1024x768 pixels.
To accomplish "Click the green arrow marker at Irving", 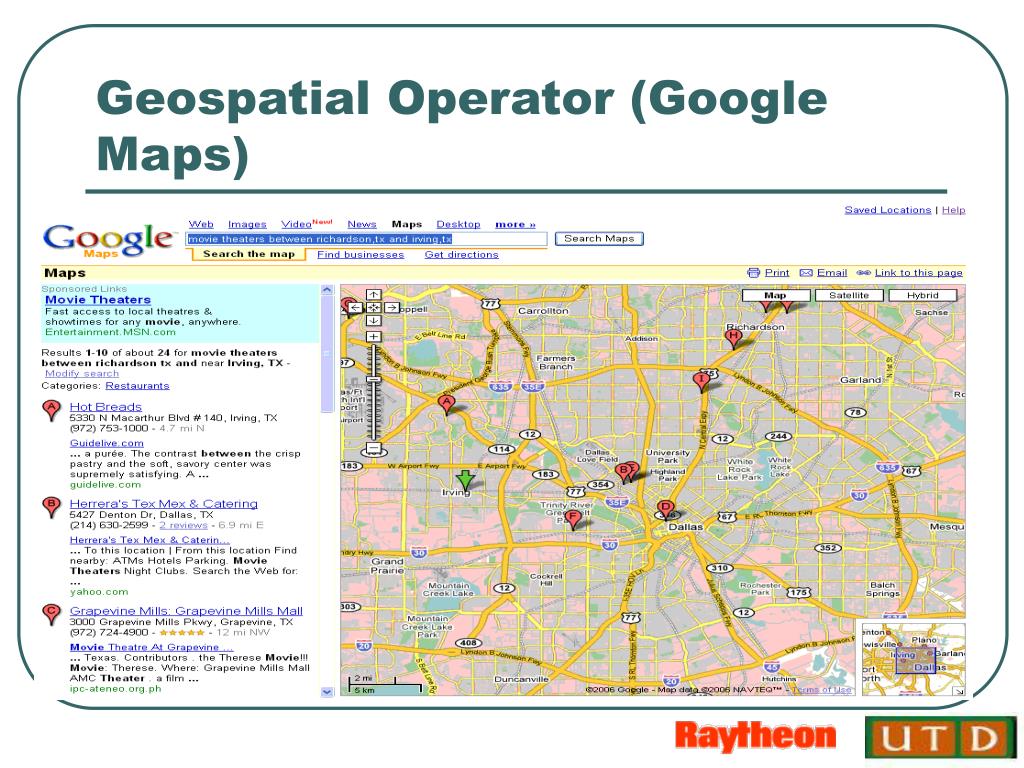I will coord(465,480).
